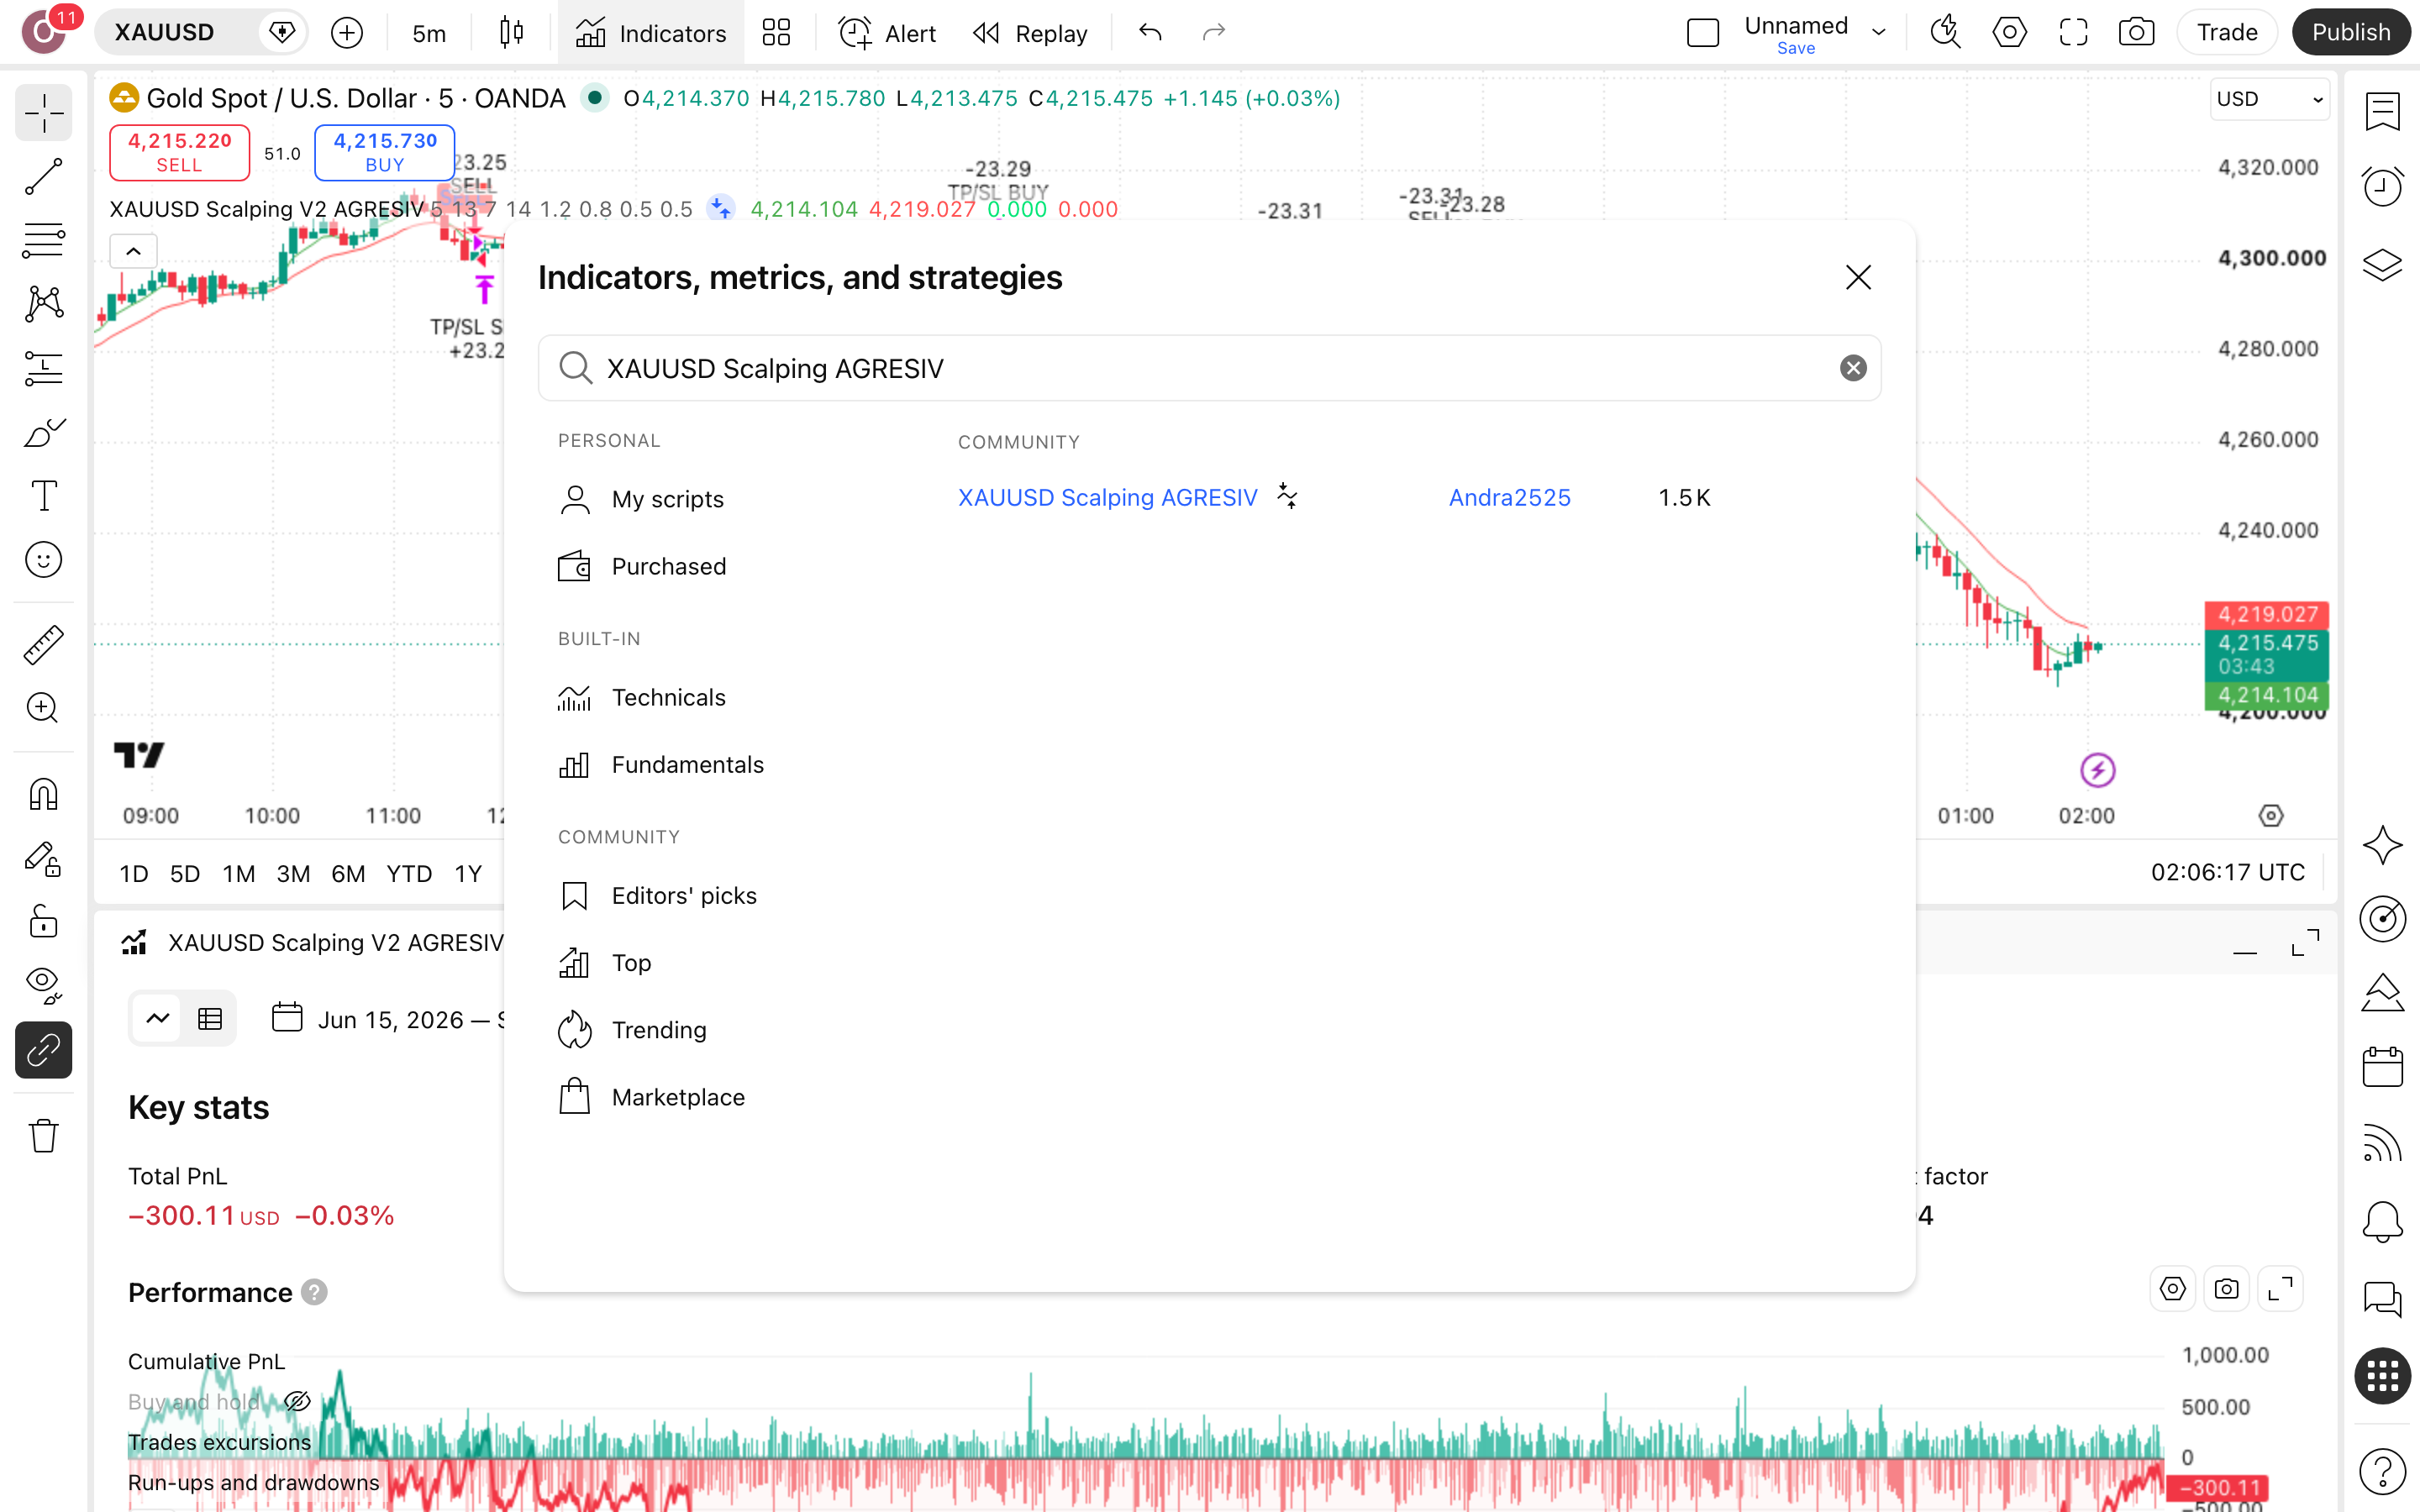The width and height of the screenshot is (2420, 1512).
Task: Open author Andra2525 profile link
Action: pos(1509,497)
